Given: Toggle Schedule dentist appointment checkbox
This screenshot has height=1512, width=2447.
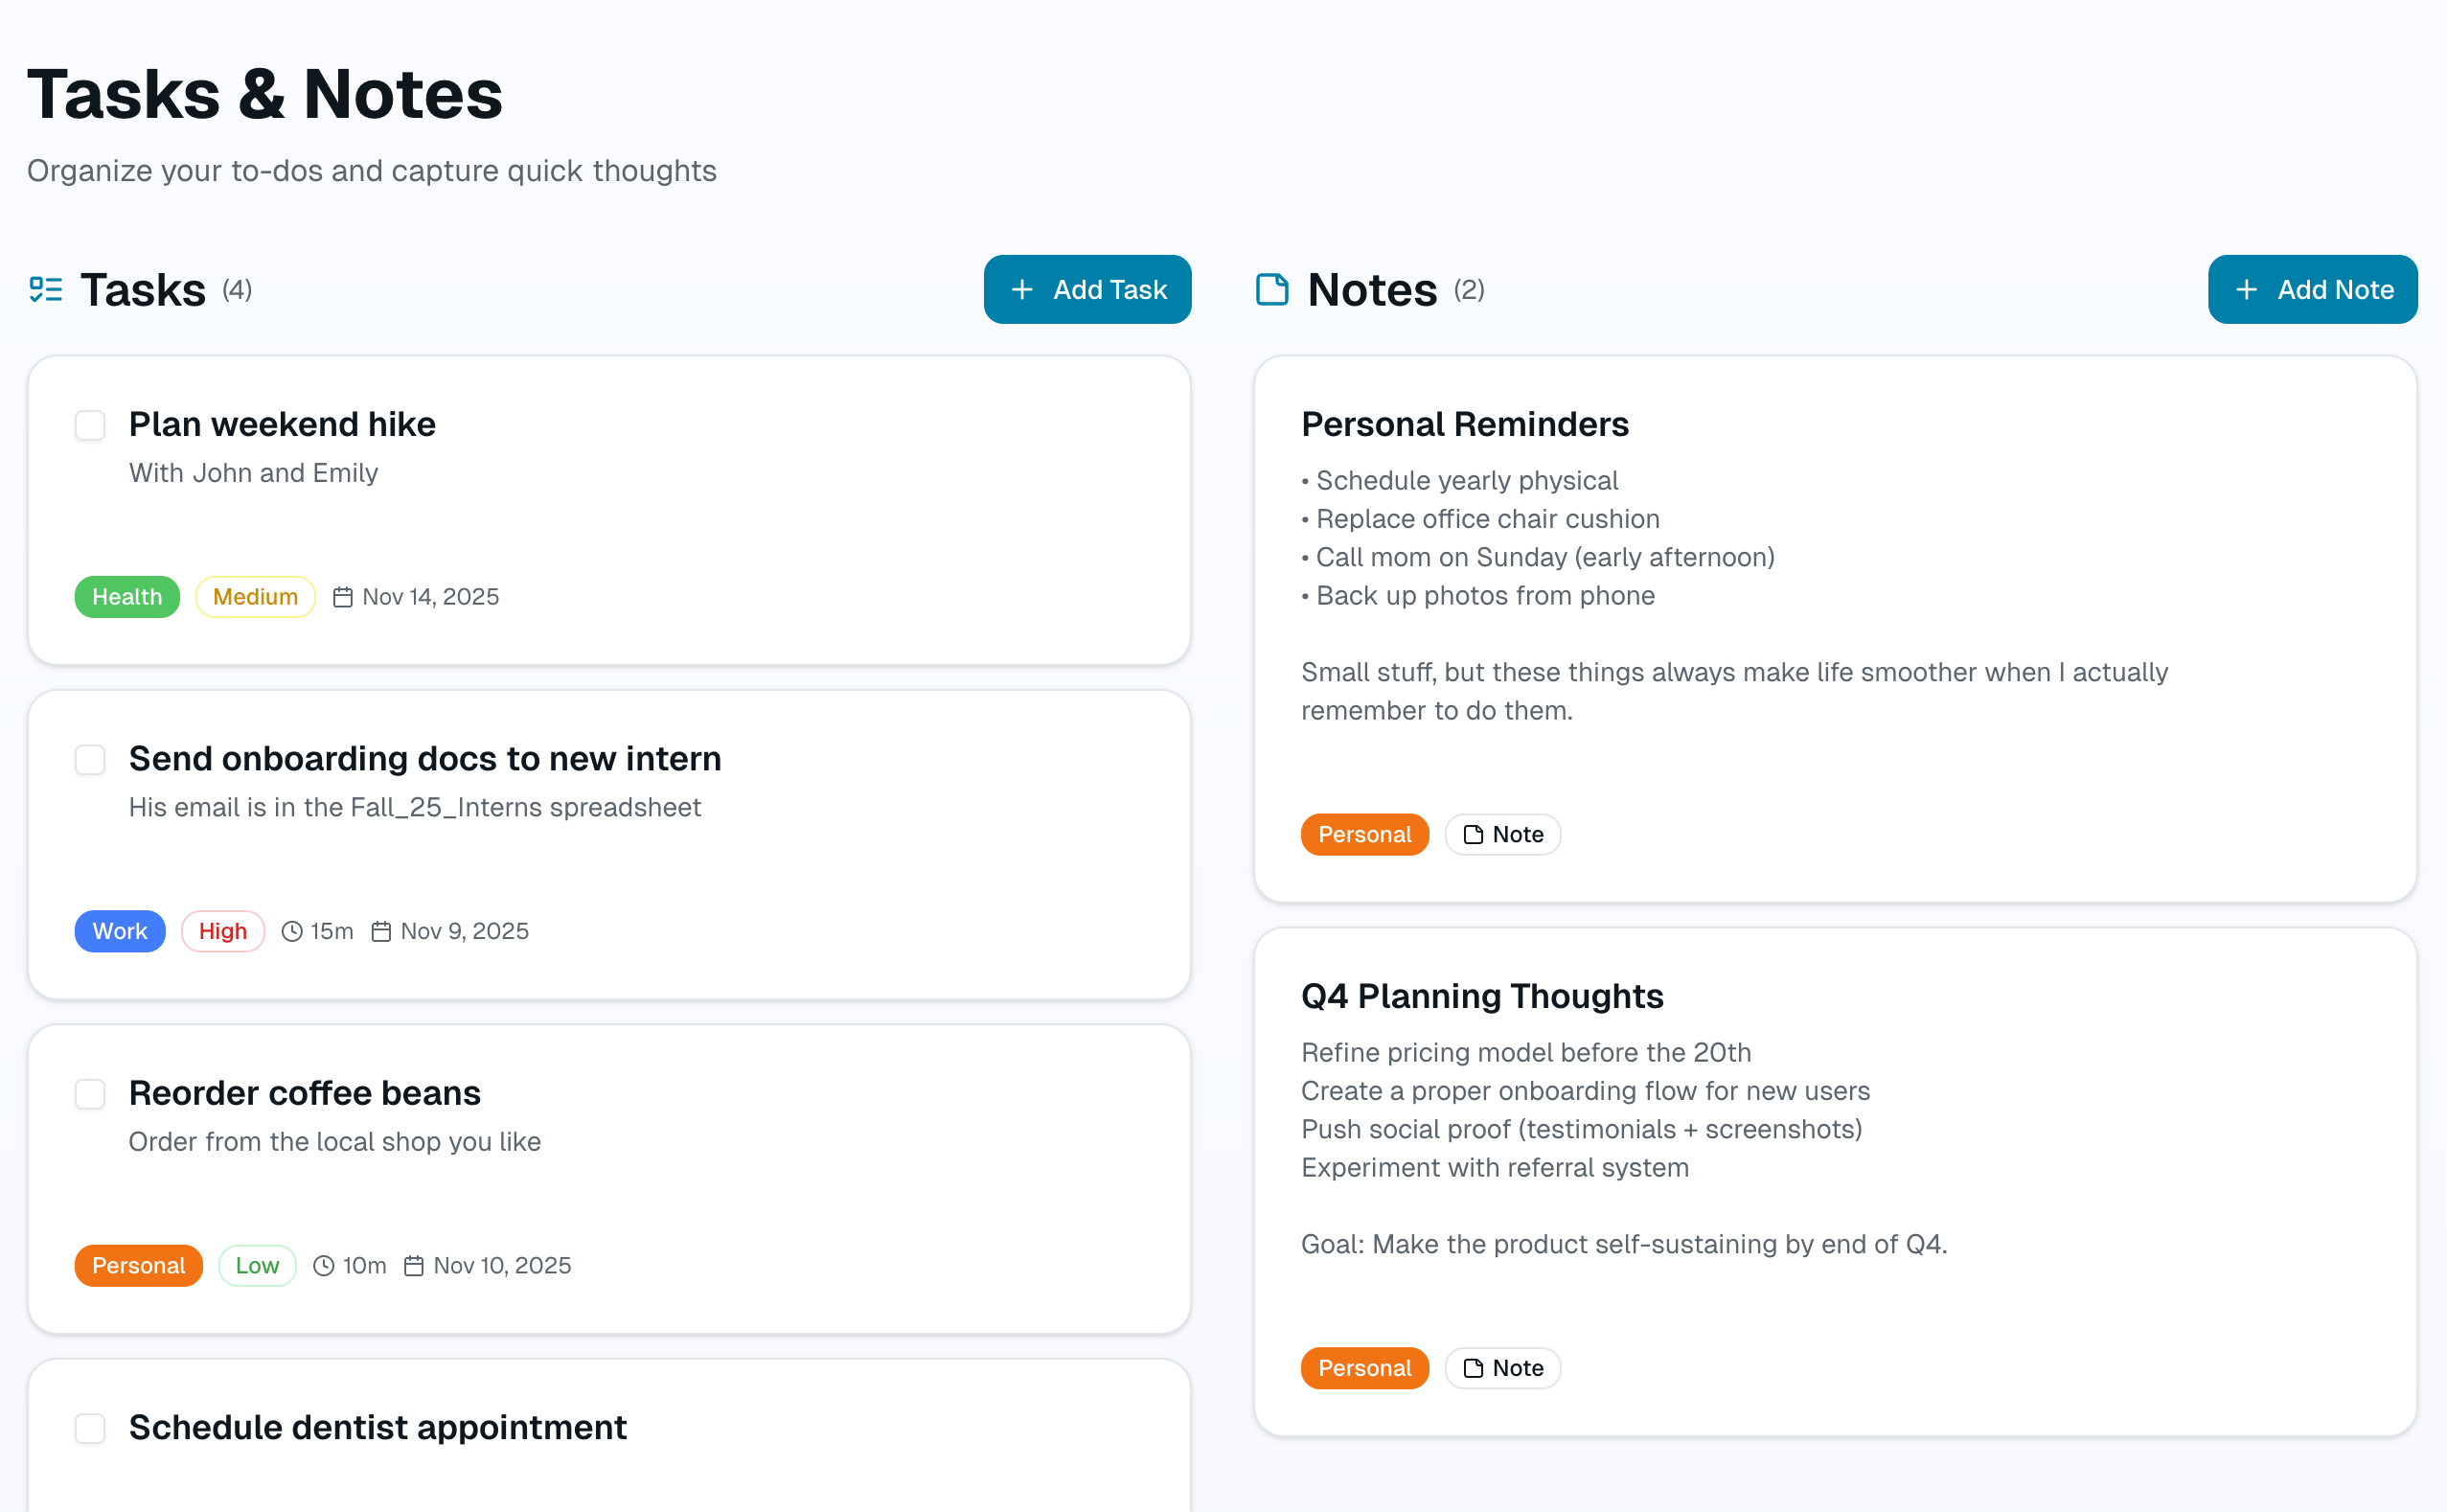Looking at the screenshot, I should coord(90,1429).
